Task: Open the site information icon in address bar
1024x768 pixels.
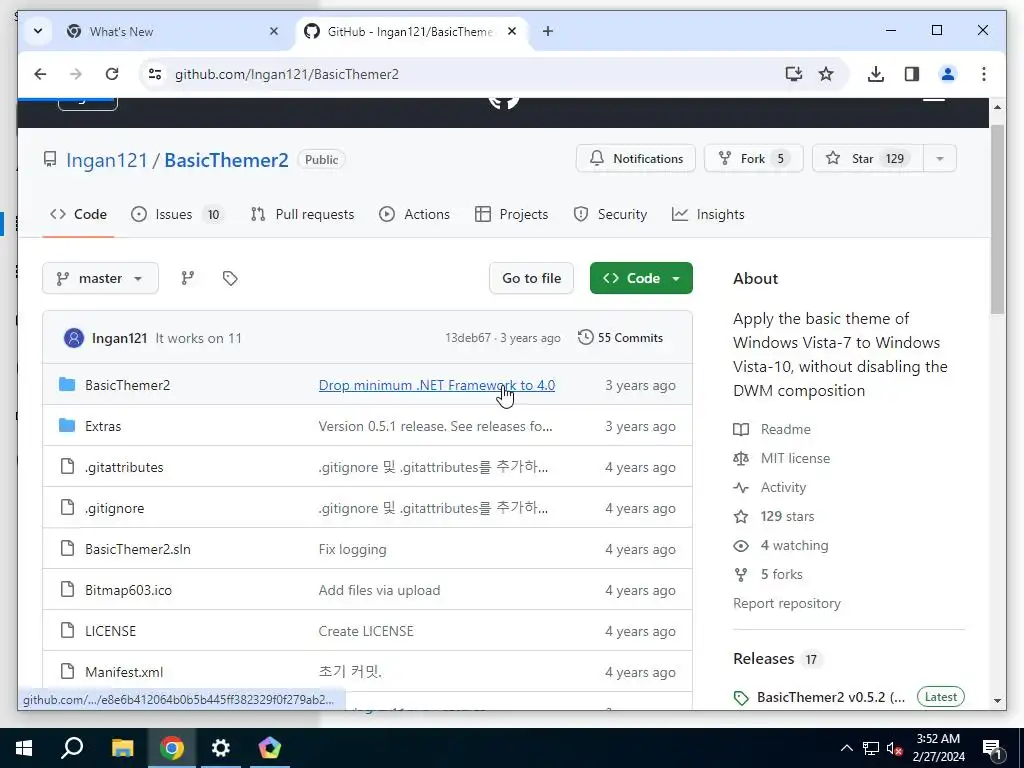Action: (x=155, y=74)
